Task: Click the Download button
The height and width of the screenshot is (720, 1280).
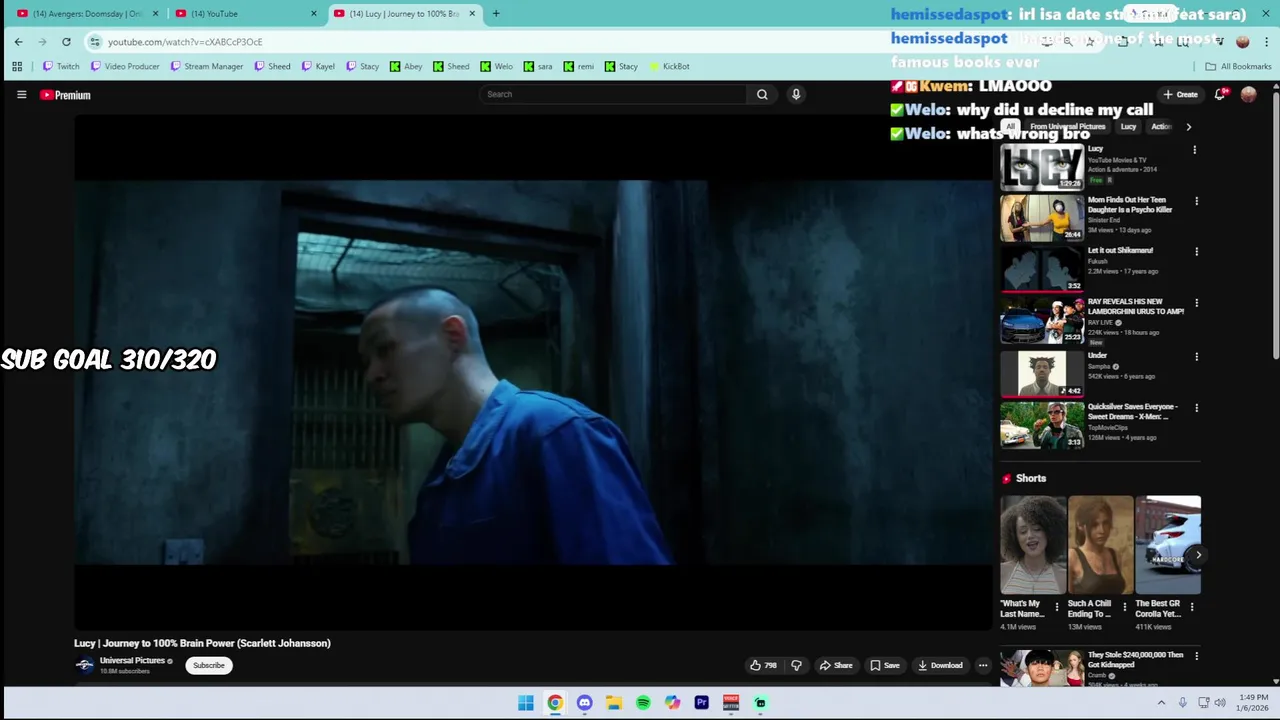Action: (940, 665)
